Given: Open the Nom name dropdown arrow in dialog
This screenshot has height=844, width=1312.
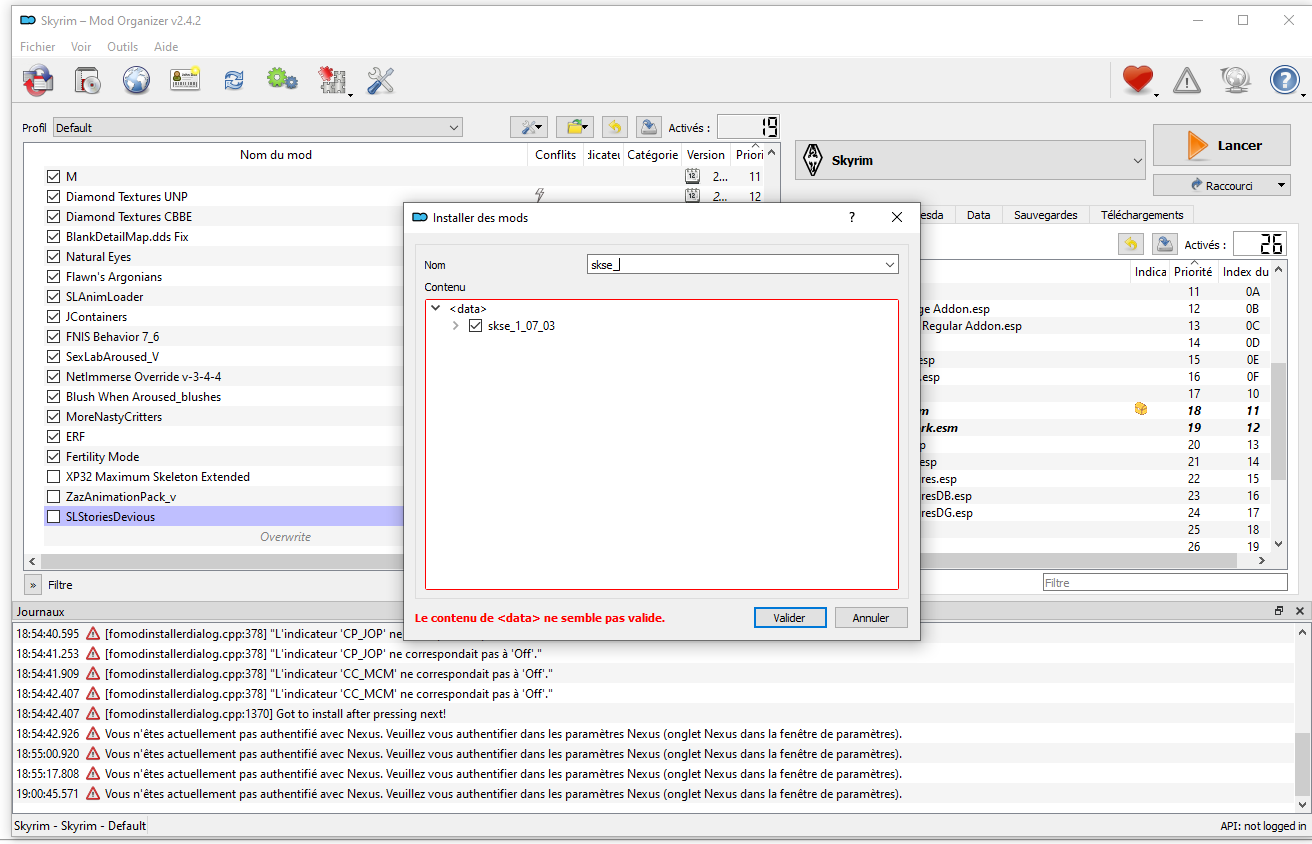Looking at the screenshot, I should 890,264.
